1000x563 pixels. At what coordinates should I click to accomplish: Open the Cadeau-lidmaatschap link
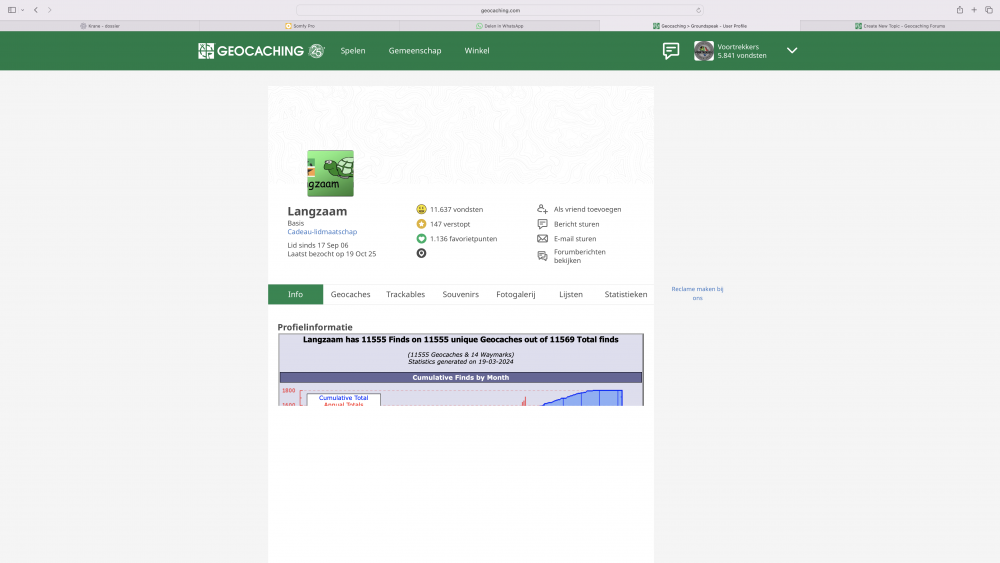click(322, 231)
